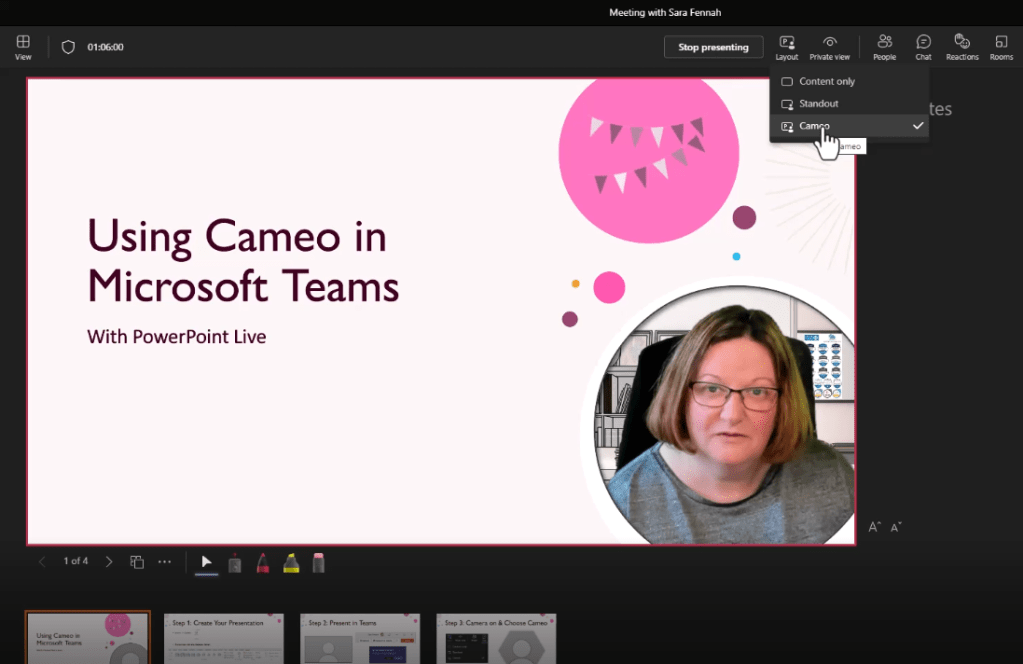Choose Standout layout option
This screenshot has height=664, width=1023.
[818, 104]
